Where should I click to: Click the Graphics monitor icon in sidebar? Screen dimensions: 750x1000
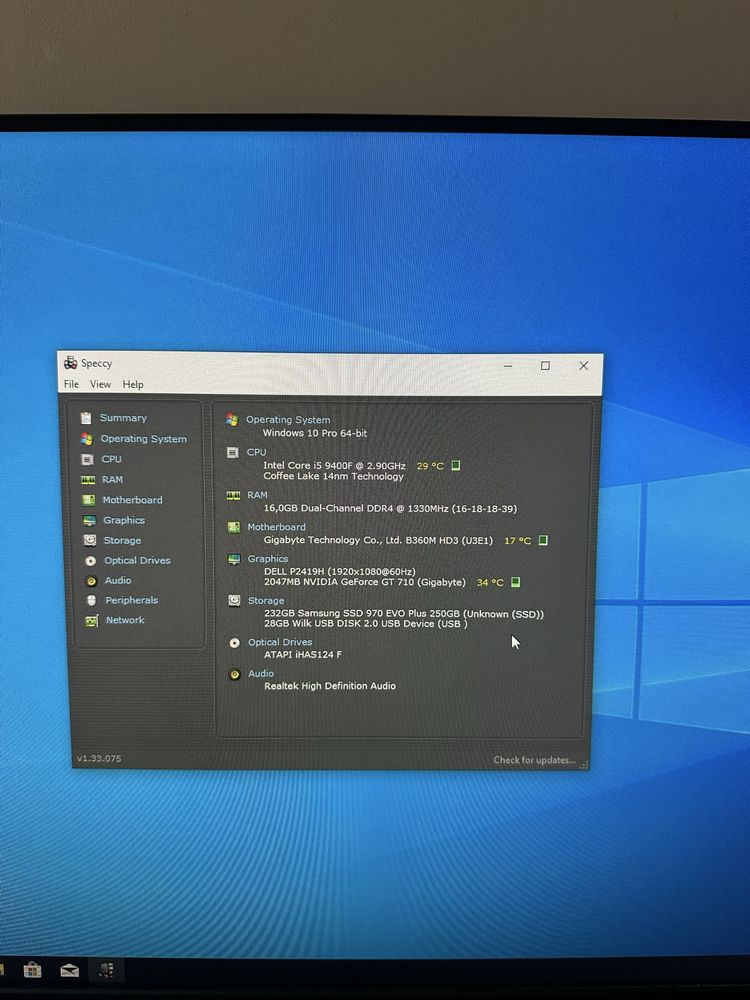point(89,520)
